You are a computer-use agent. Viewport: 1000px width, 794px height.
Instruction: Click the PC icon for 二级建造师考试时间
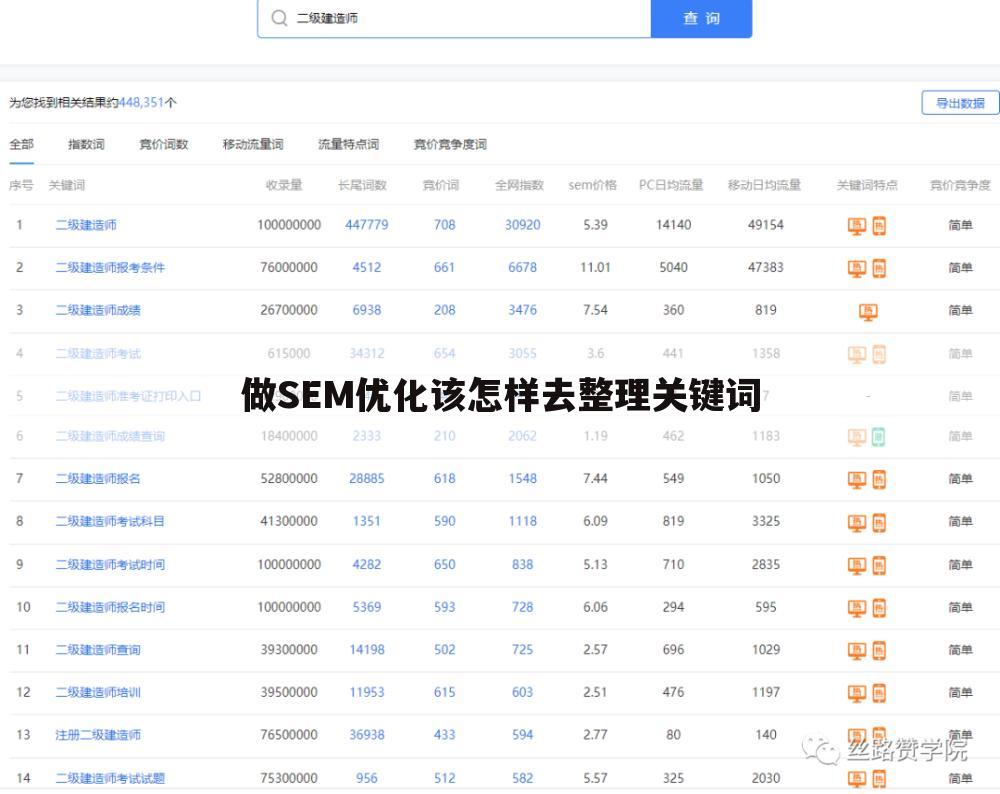point(857,565)
